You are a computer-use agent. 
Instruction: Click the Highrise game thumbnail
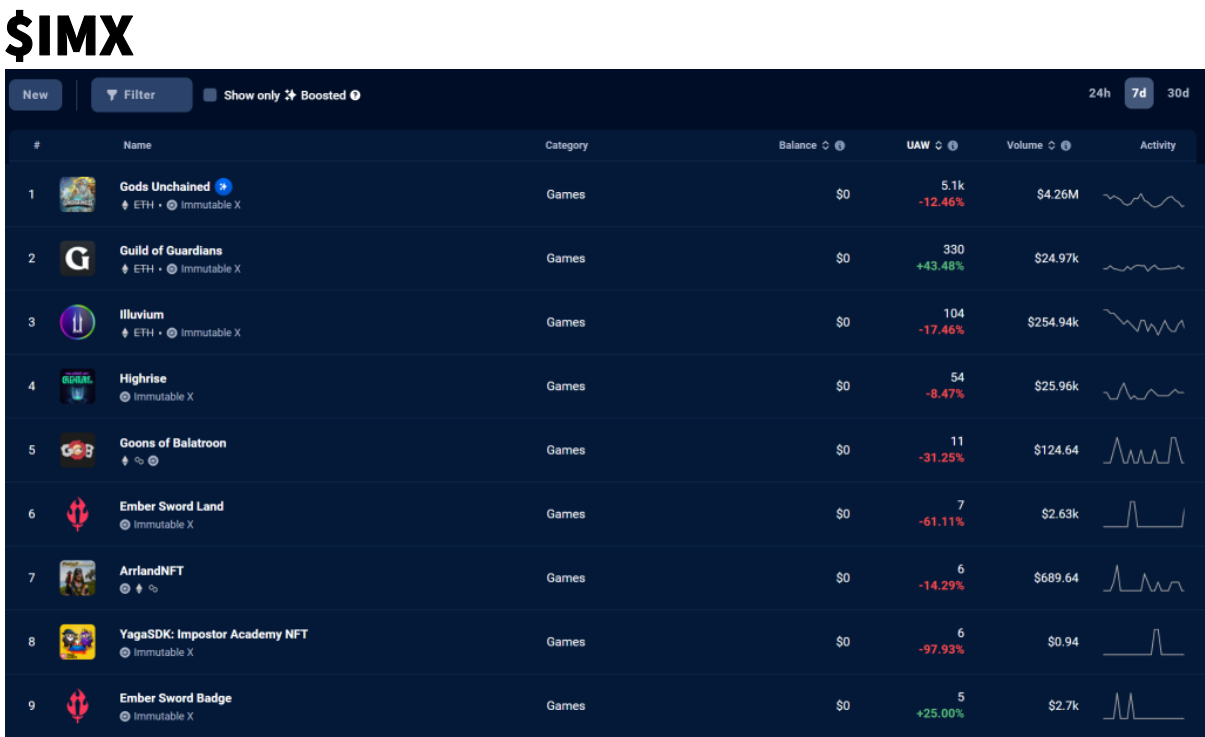[x=76, y=386]
